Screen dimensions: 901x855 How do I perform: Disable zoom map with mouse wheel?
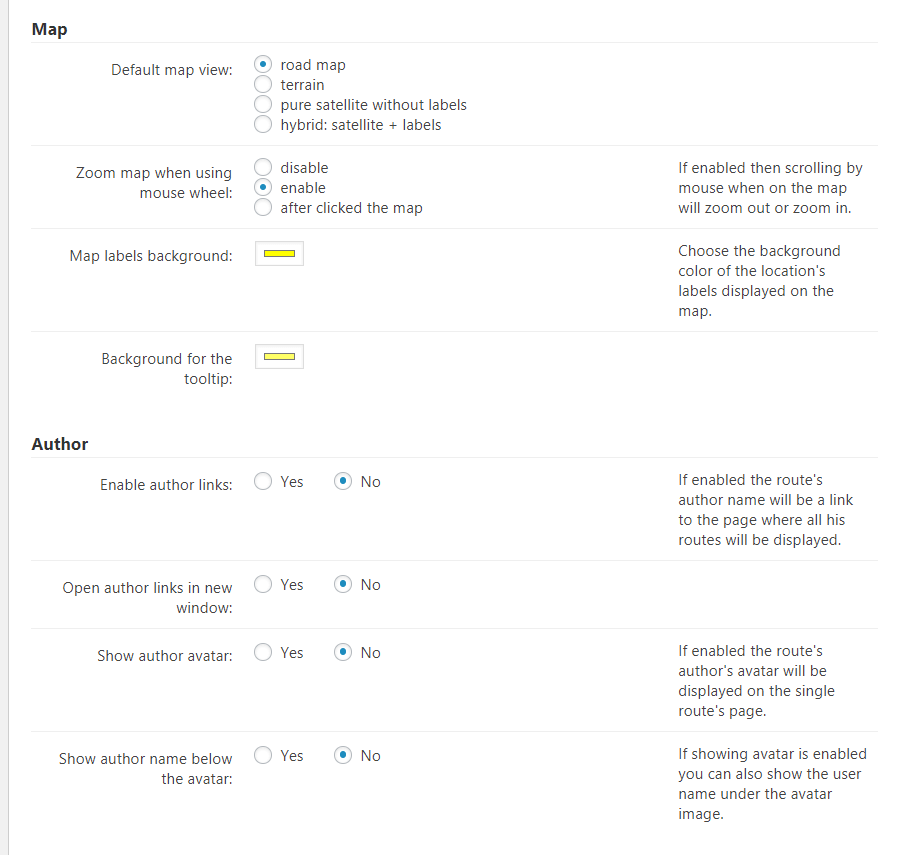263,168
